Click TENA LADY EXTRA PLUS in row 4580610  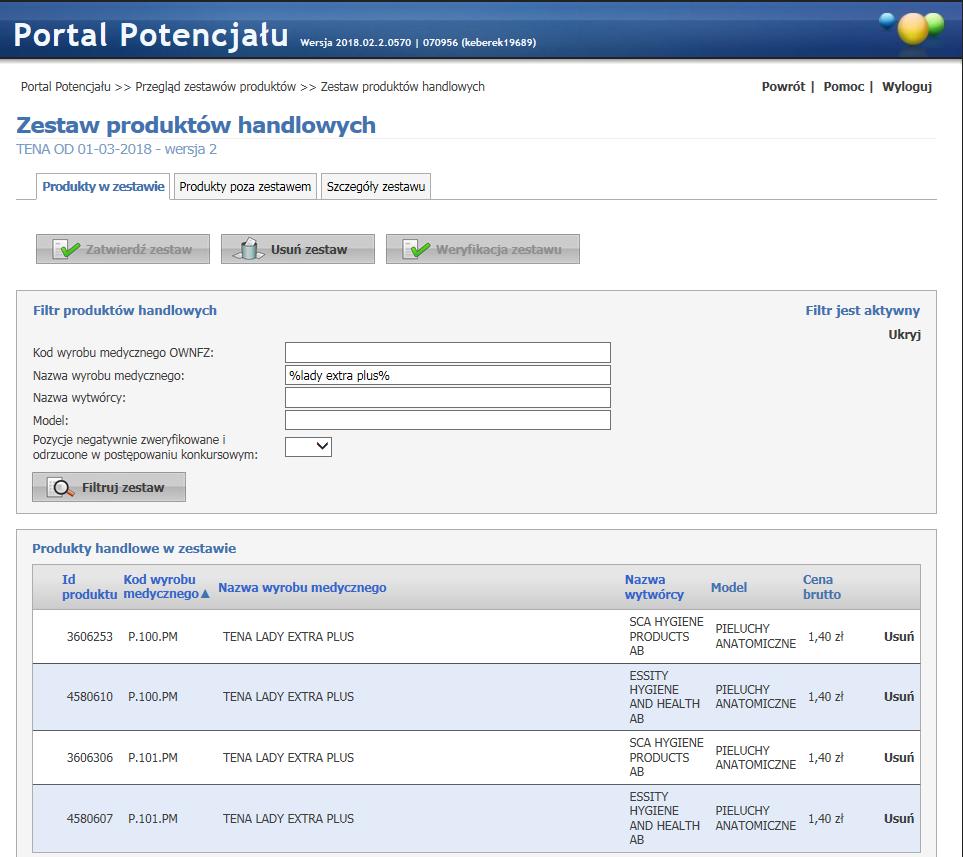point(288,697)
